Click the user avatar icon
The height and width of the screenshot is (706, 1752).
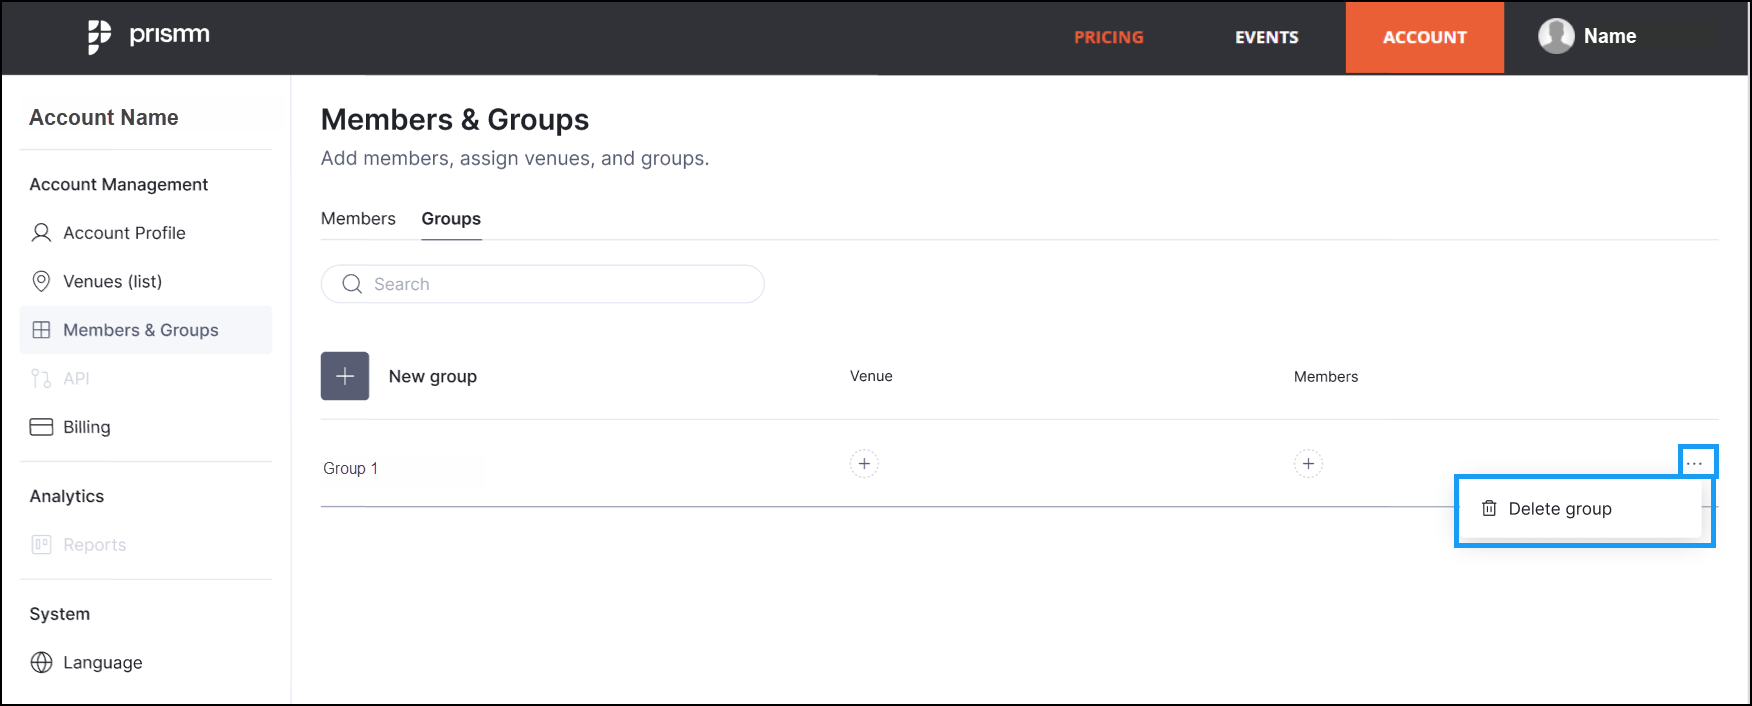click(x=1556, y=36)
